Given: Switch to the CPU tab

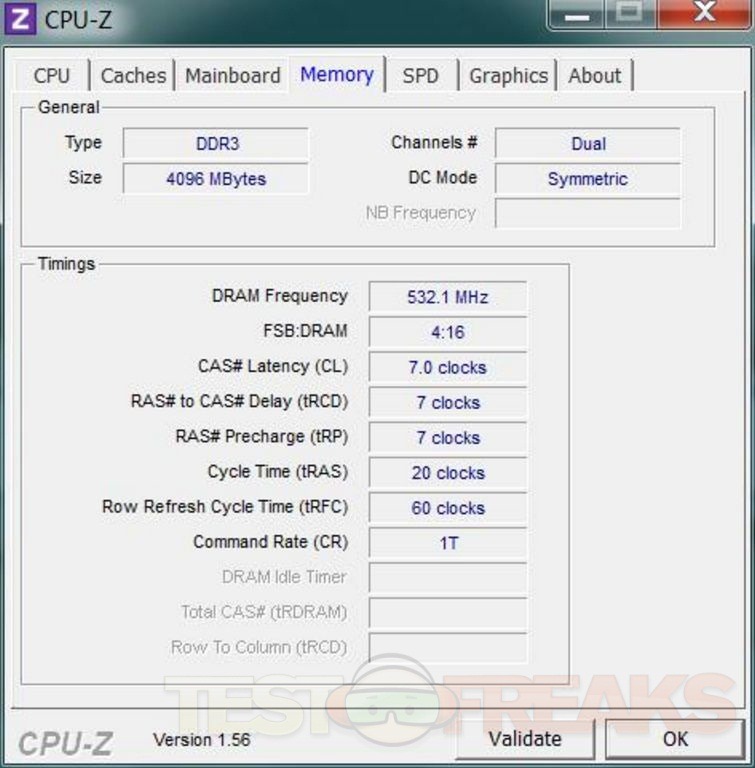Looking at the screenshot, I should 52,76.
